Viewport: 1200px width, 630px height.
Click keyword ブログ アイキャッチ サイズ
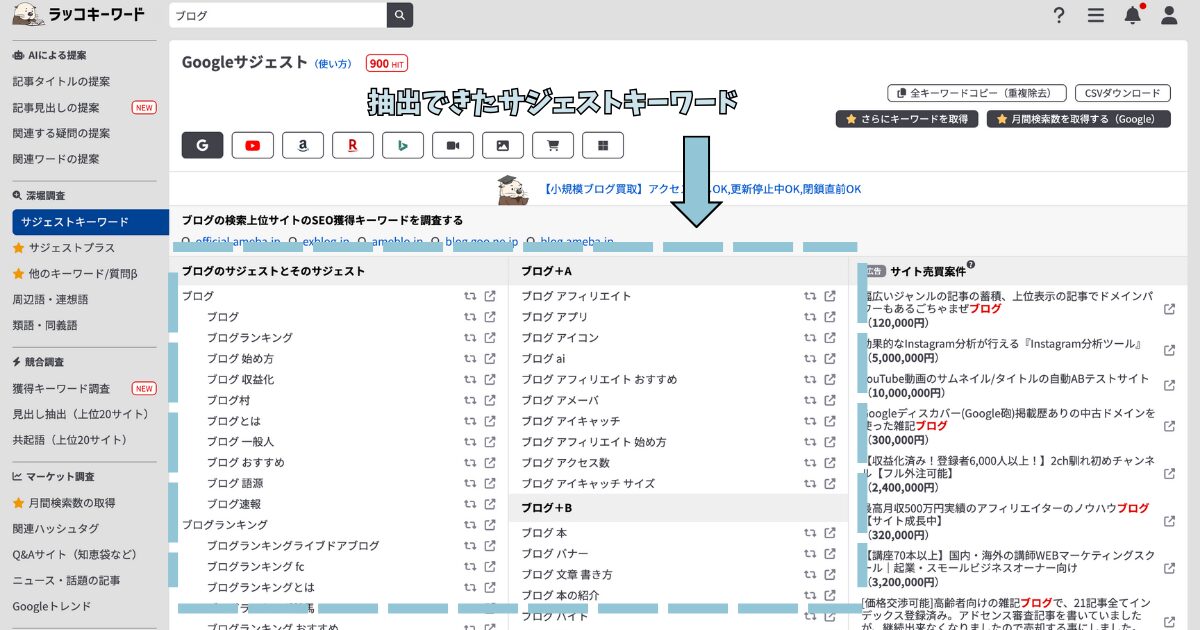click(588, 483)
